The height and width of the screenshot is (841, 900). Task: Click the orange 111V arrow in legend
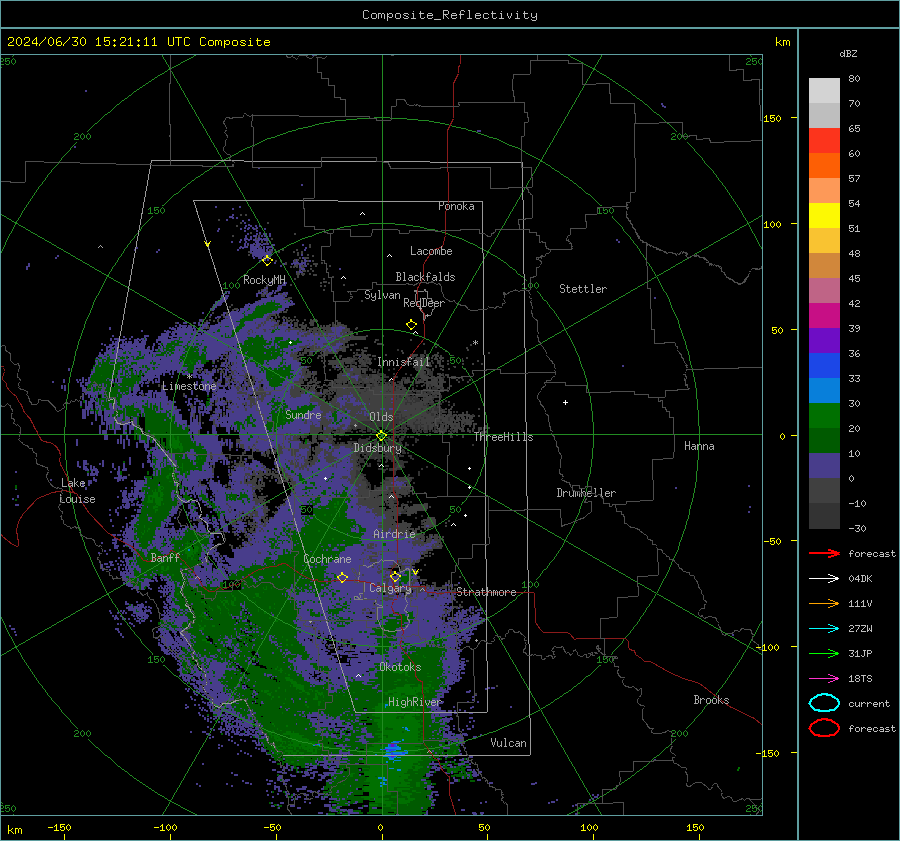[824, 603]
